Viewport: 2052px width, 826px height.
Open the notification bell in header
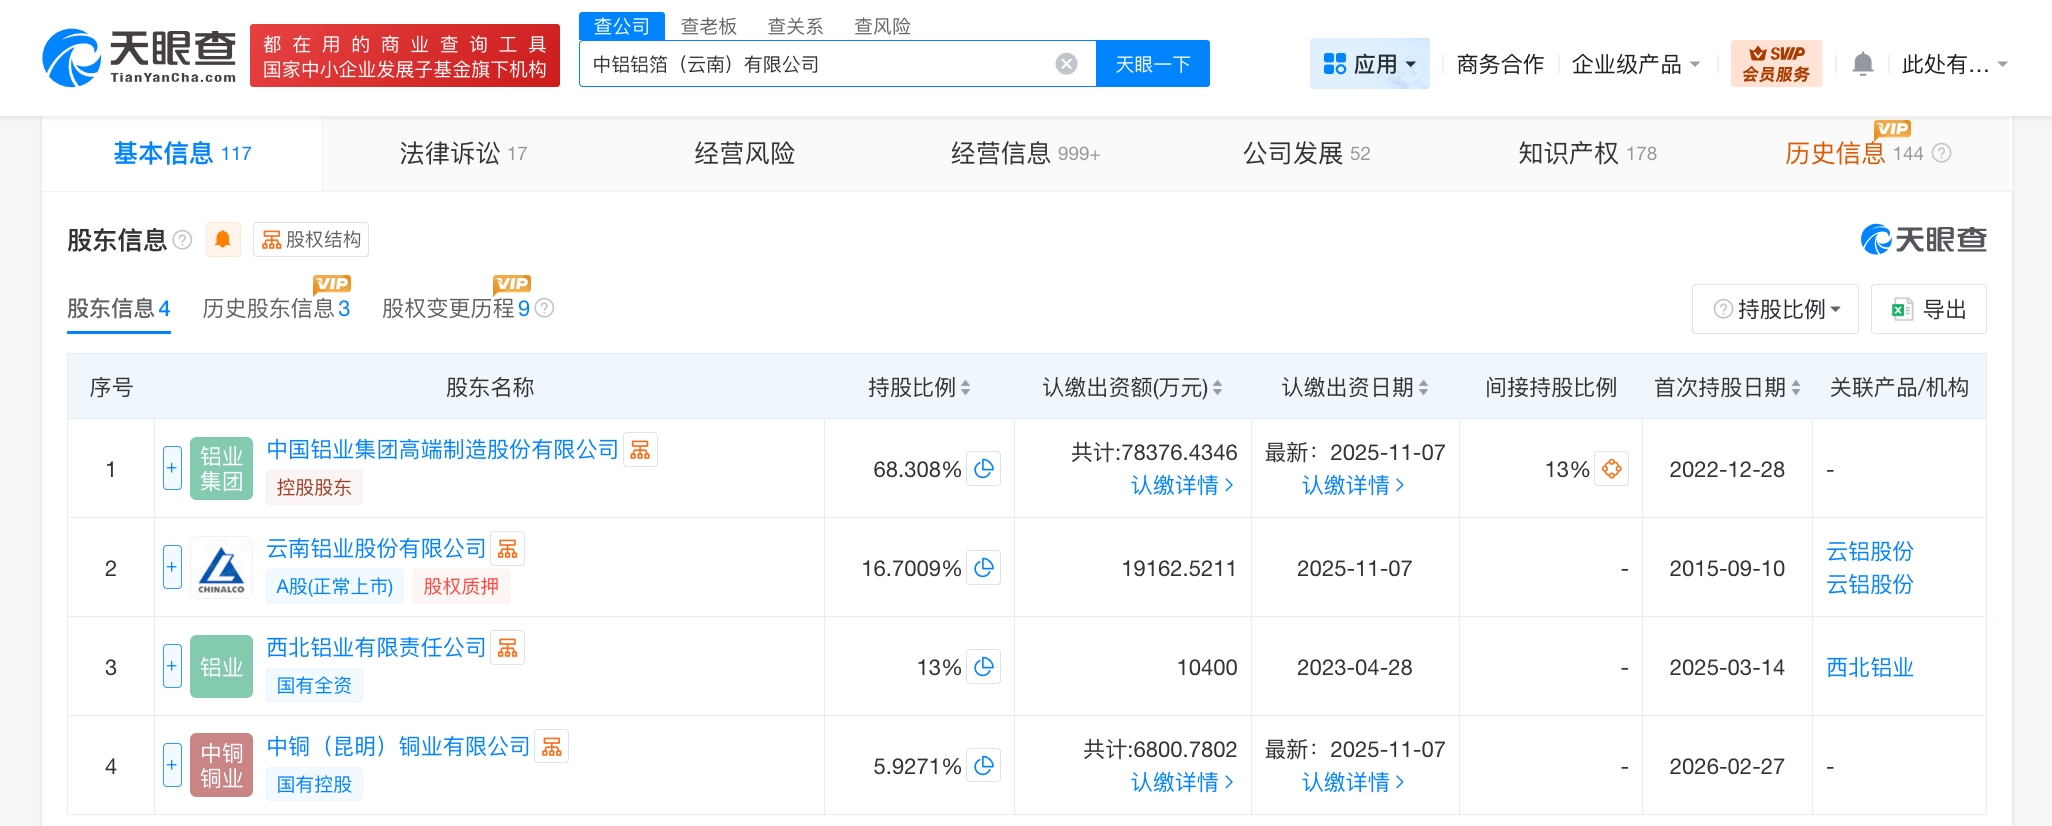click(x=1862, y=65)
